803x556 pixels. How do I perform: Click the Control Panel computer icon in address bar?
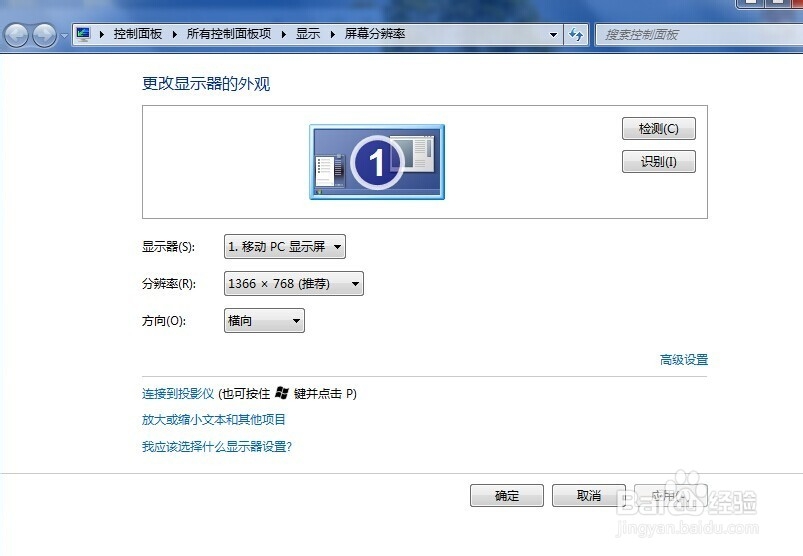[x=83, y=34]
